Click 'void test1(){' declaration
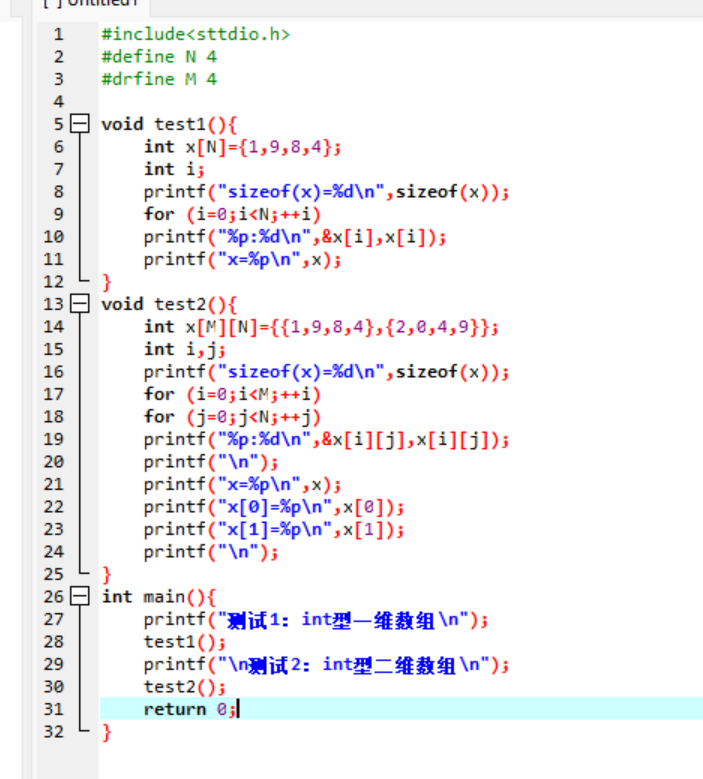Image resolution: width=703 pixels, height=779 pixels. click(169, 124)
